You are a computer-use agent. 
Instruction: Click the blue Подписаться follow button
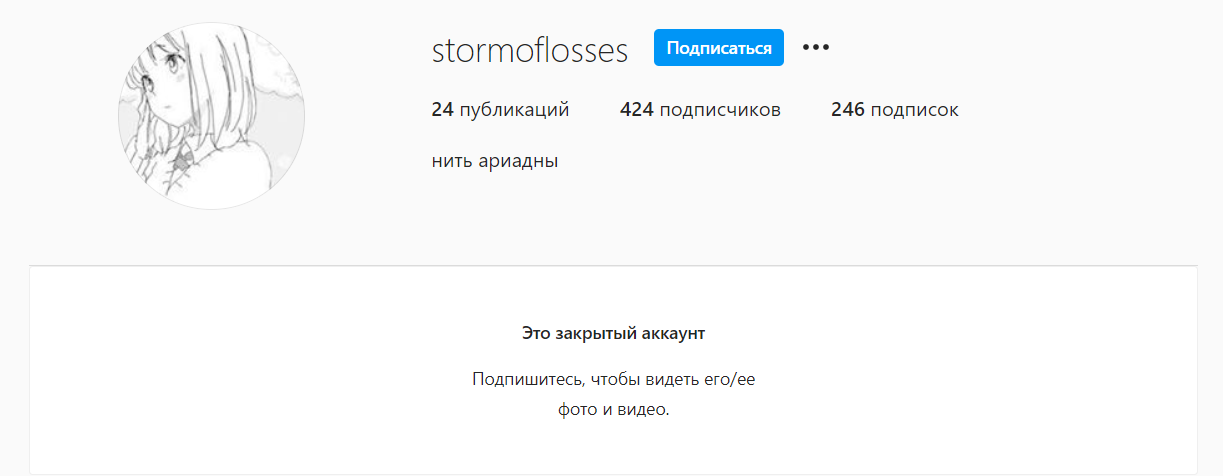(718, 48)
